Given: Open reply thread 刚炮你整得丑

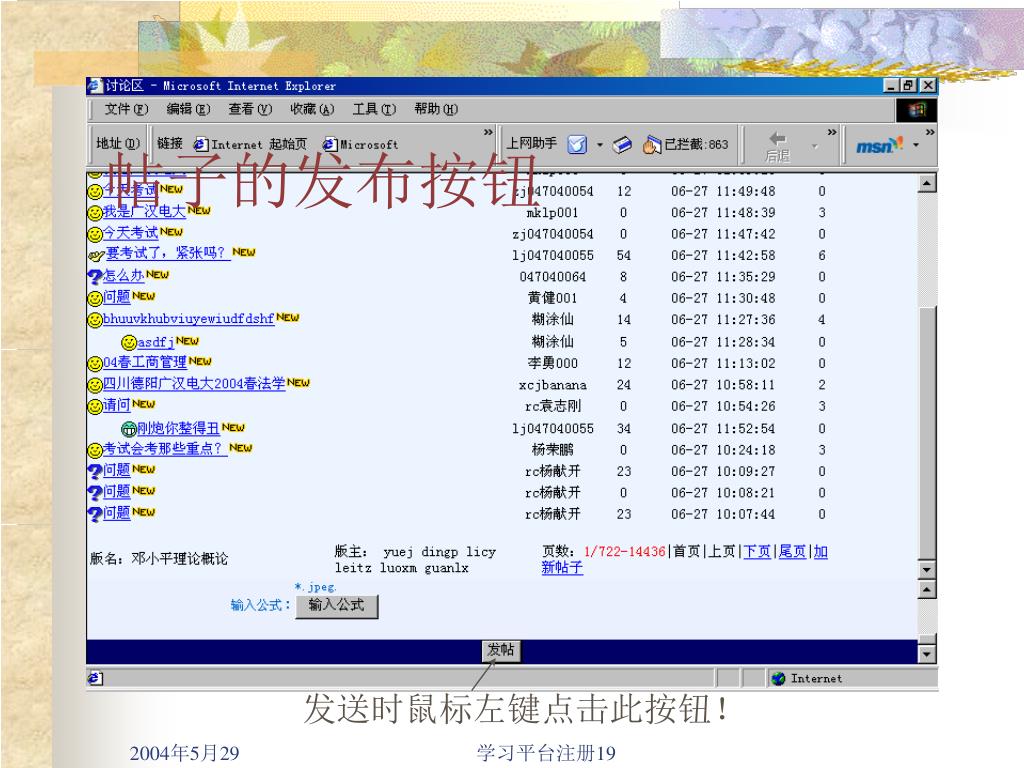Looking at the screenshot, I should (178, 428).
